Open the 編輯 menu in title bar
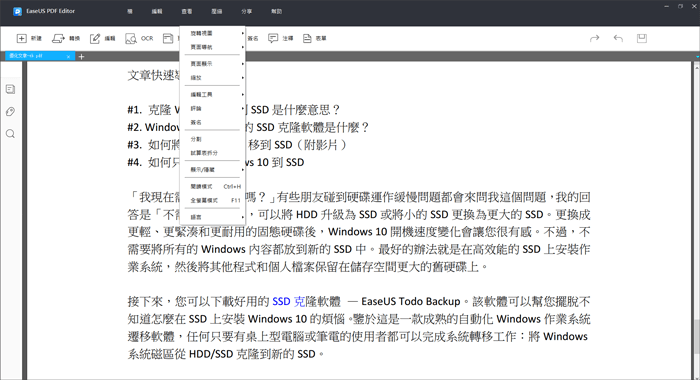Viewport: 700px width, 380px height. (x=157, y=11)
